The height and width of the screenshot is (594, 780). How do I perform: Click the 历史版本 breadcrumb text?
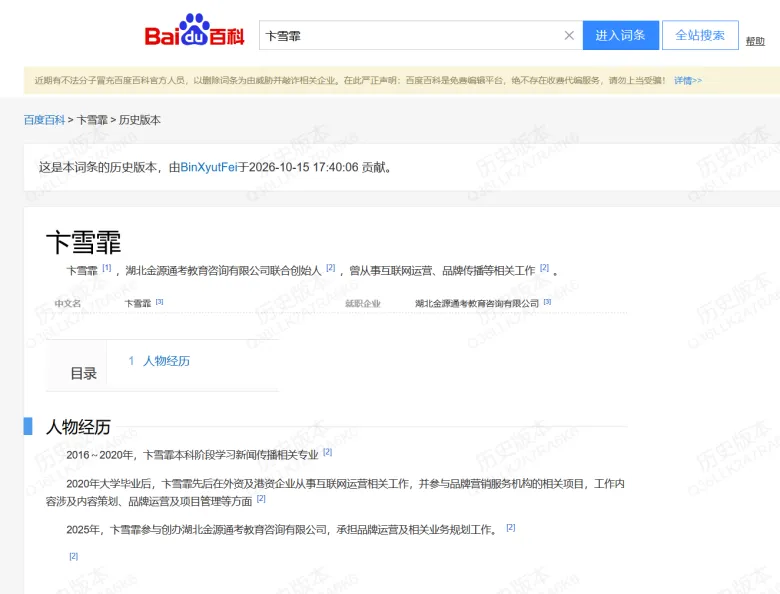click(140, 120)
